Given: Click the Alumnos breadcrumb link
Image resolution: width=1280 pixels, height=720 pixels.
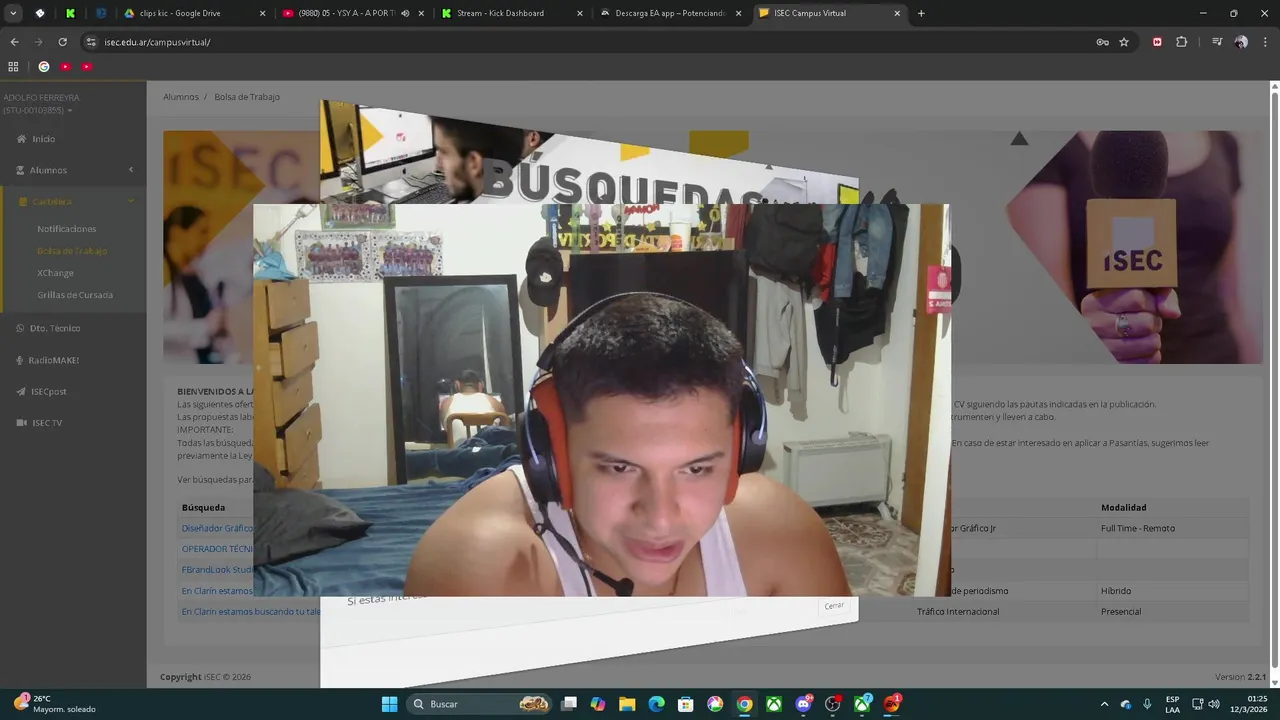Looking at the screenshot, I should [181, 97].
